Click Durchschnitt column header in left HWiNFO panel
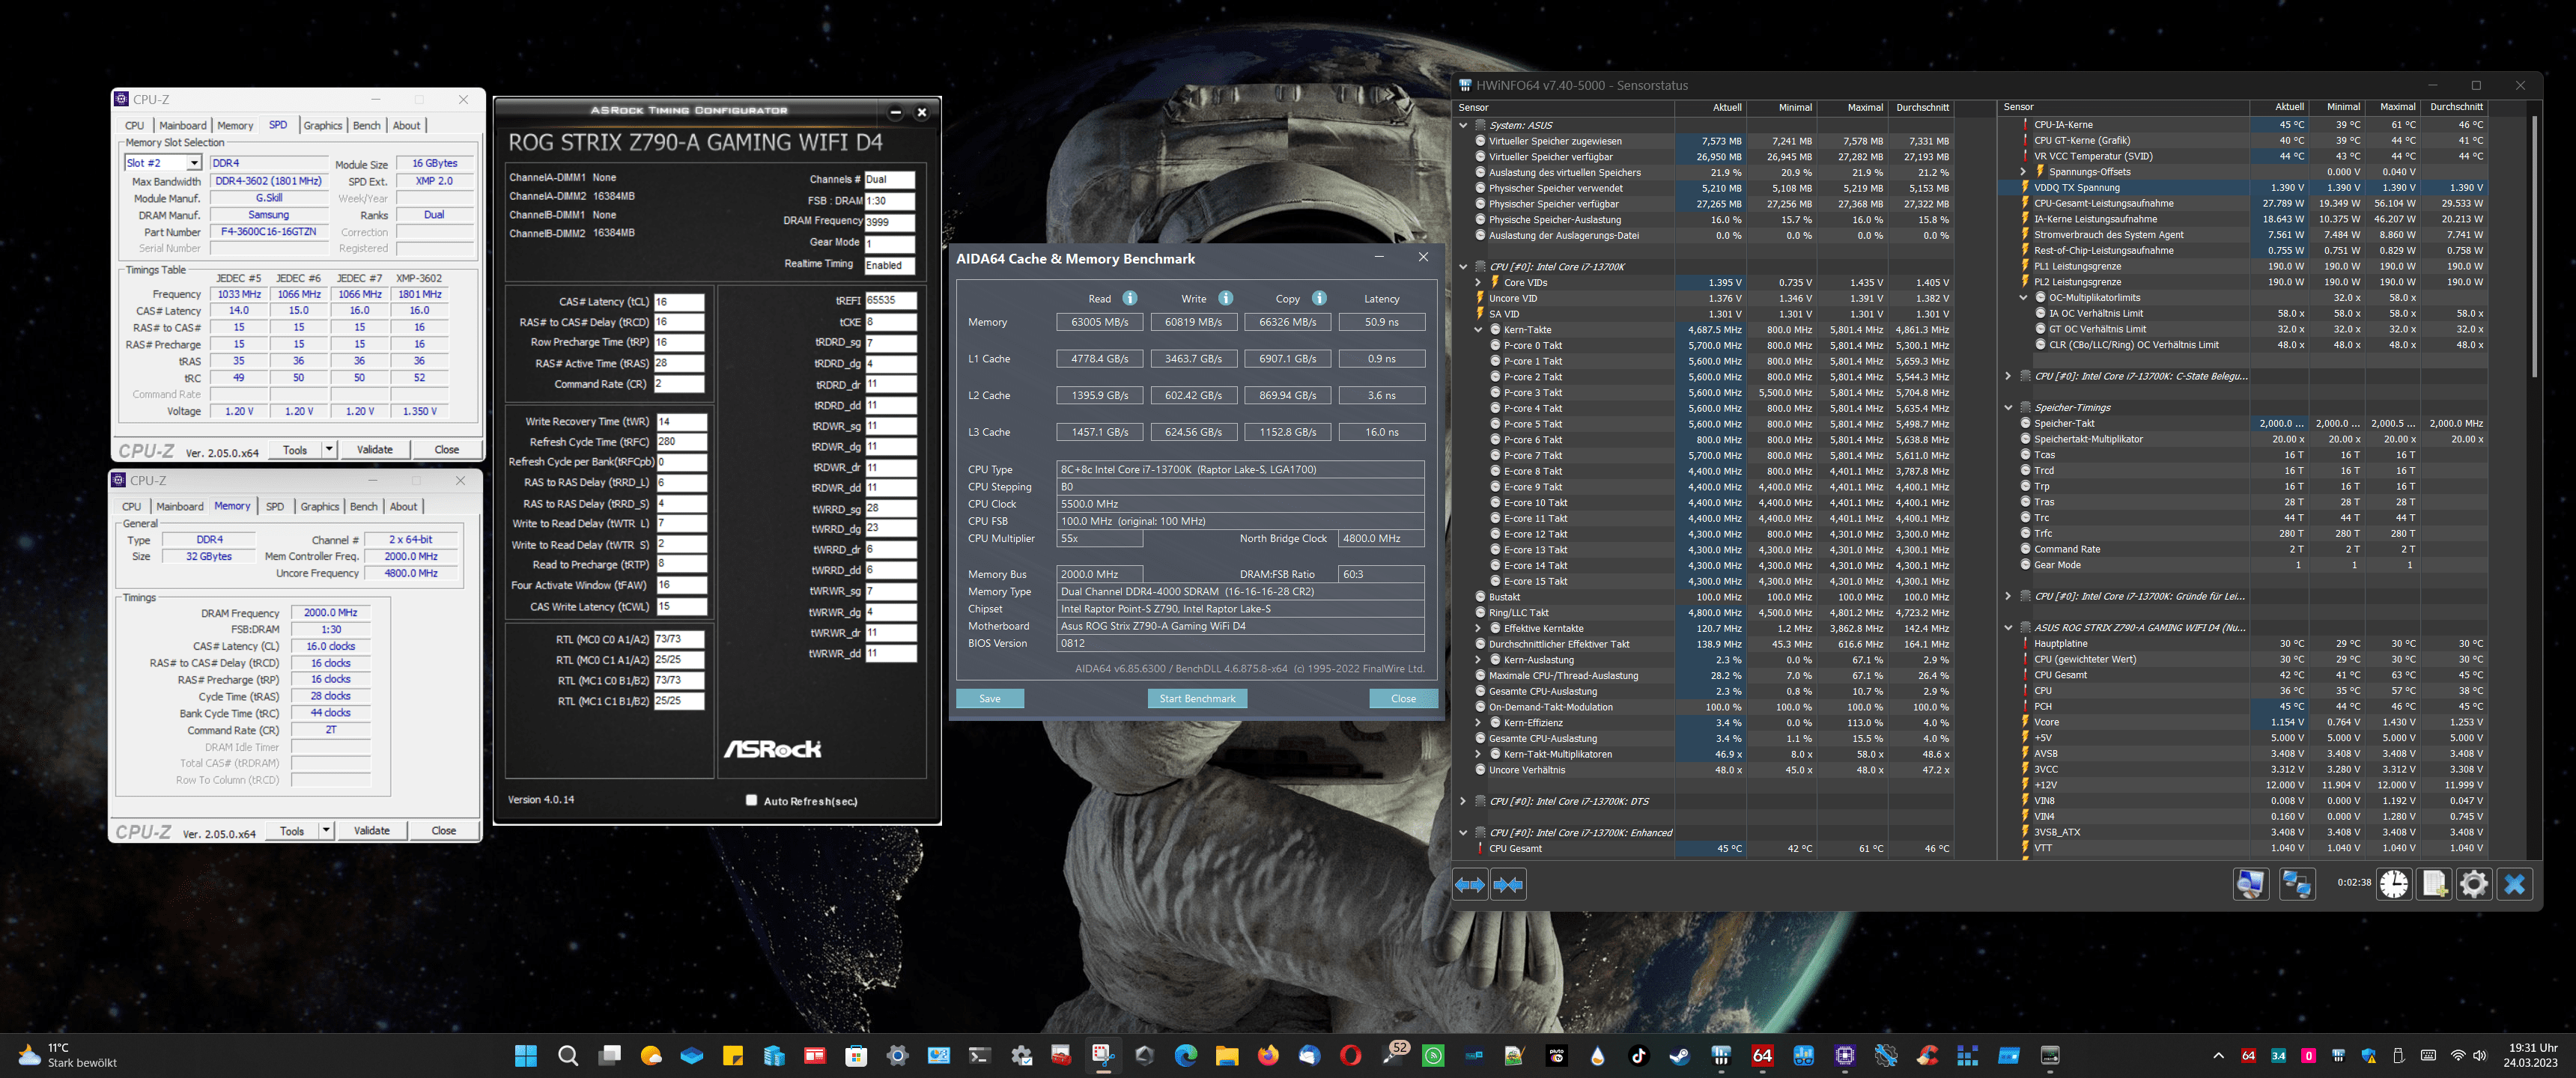The image size is (2576, 1078). 1922,107
